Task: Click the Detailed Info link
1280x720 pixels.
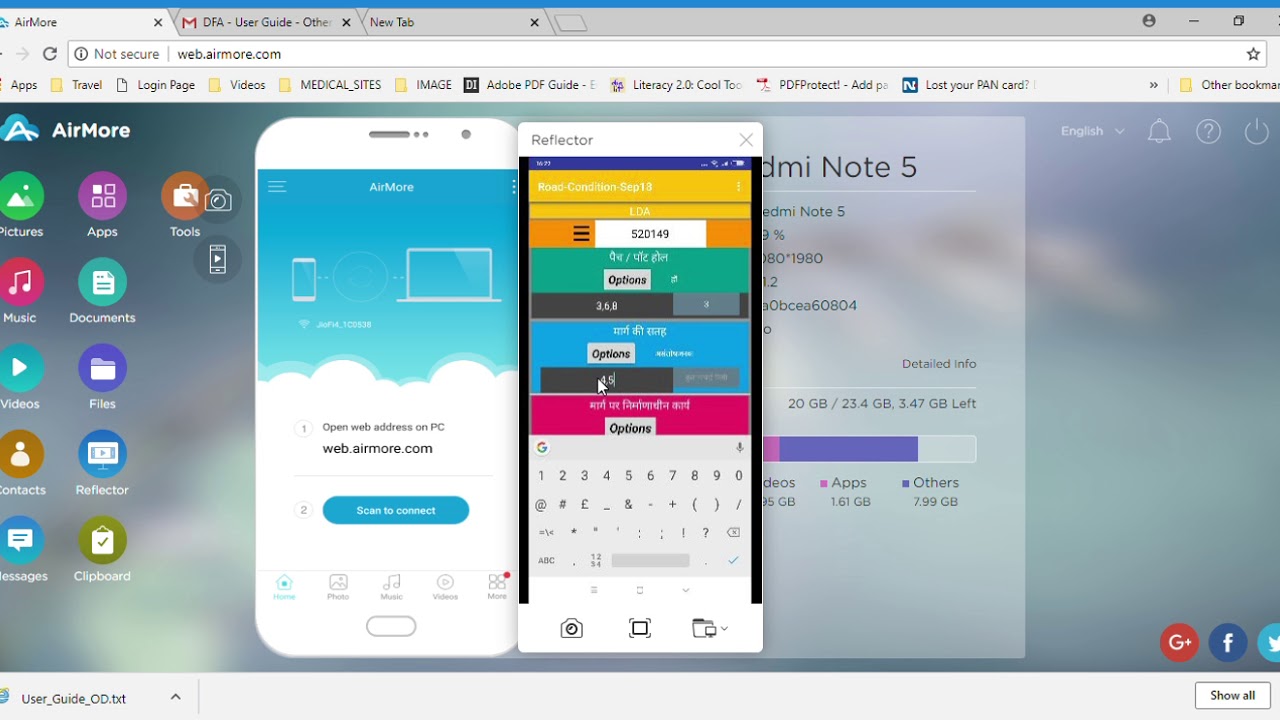Action: click(x=939, y=364)
